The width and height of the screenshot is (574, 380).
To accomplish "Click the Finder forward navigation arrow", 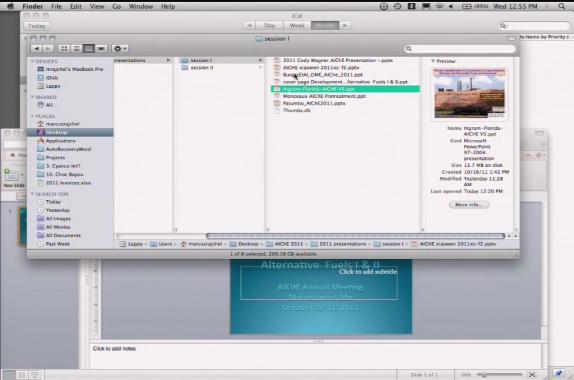I will click(48, 48).
